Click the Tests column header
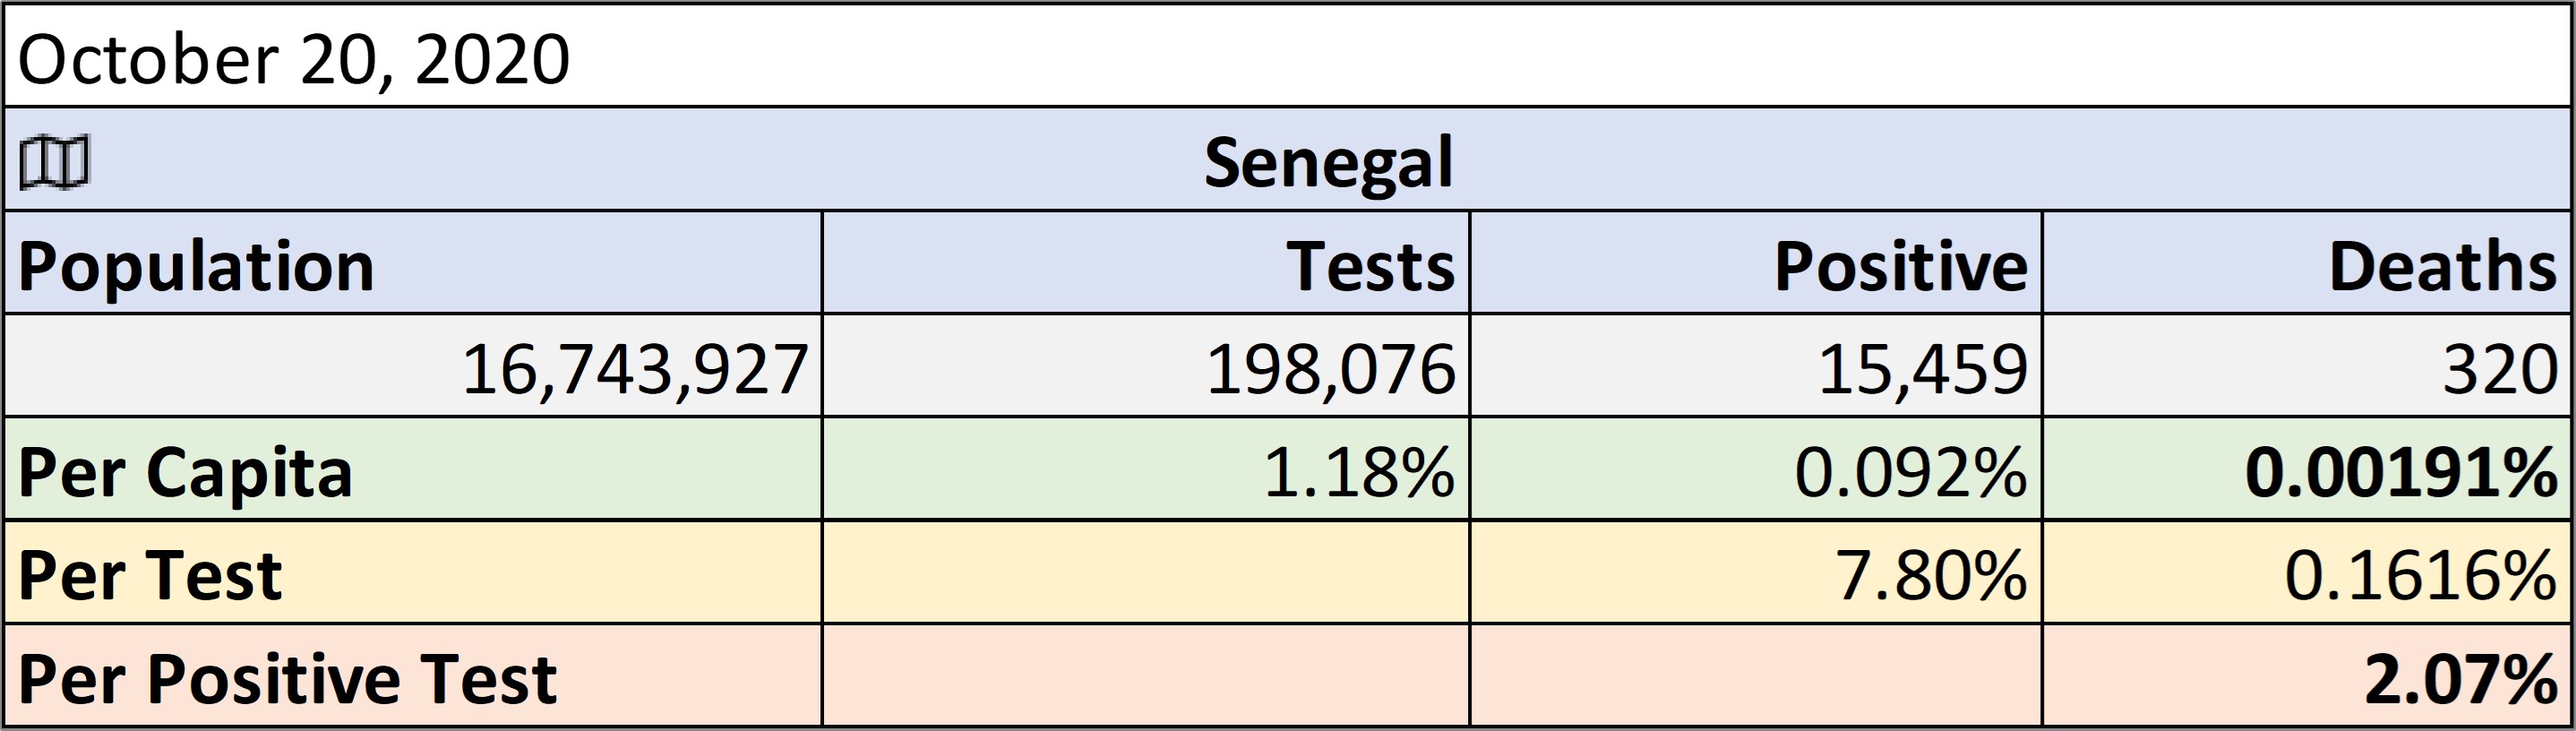 [x=1146, y=263]
